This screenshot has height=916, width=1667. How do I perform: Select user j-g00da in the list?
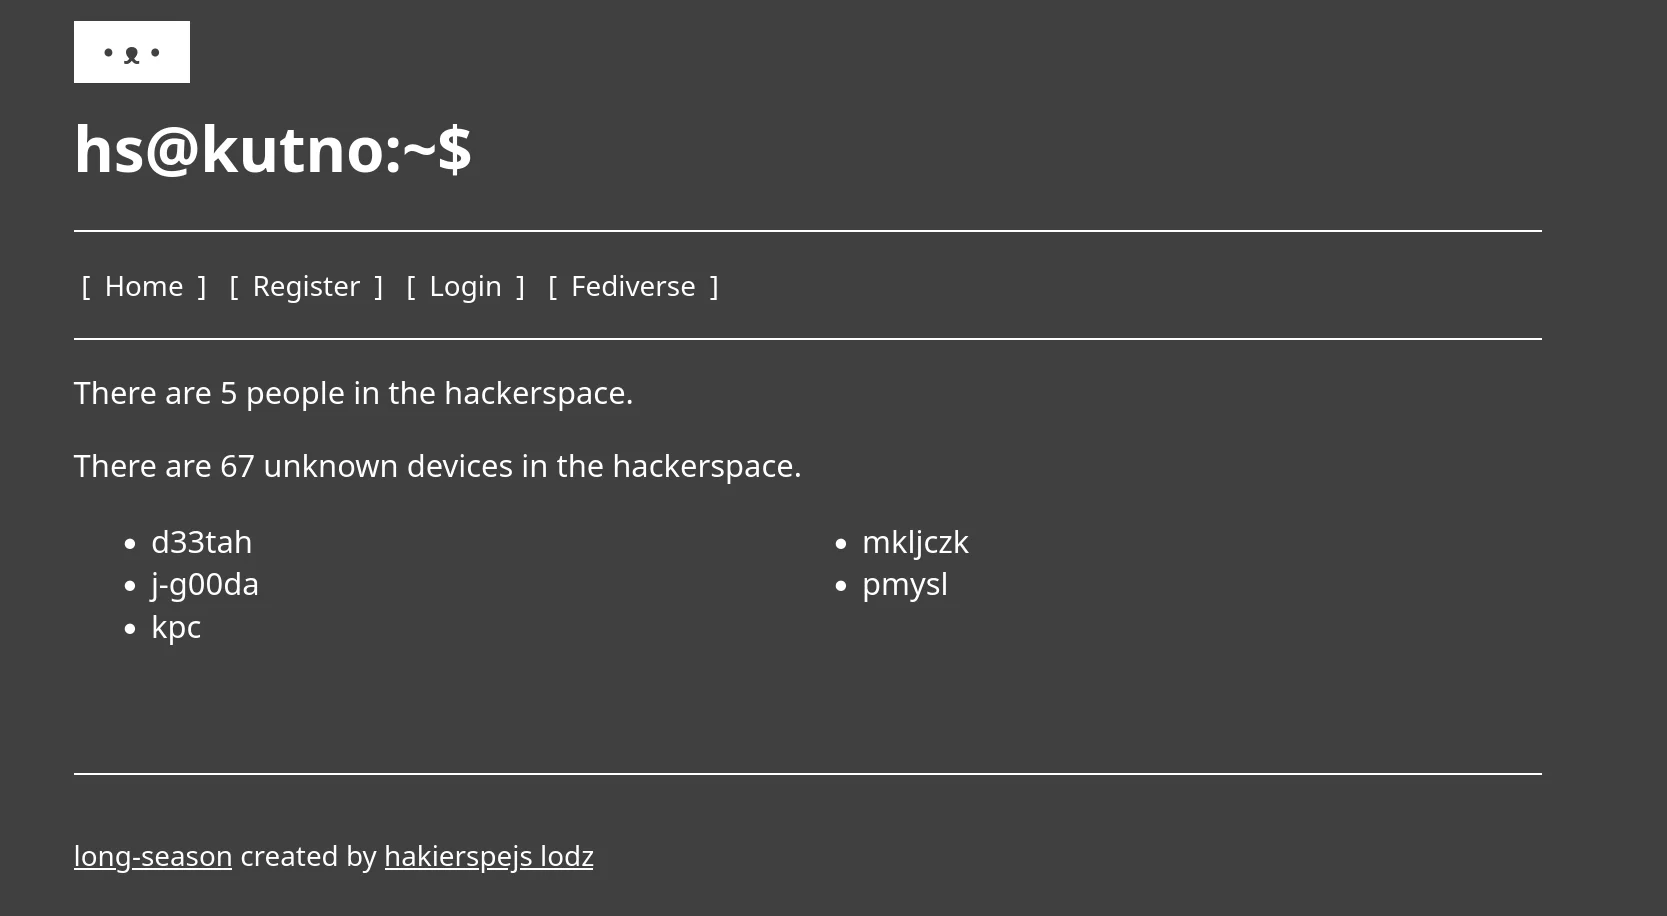204,584
